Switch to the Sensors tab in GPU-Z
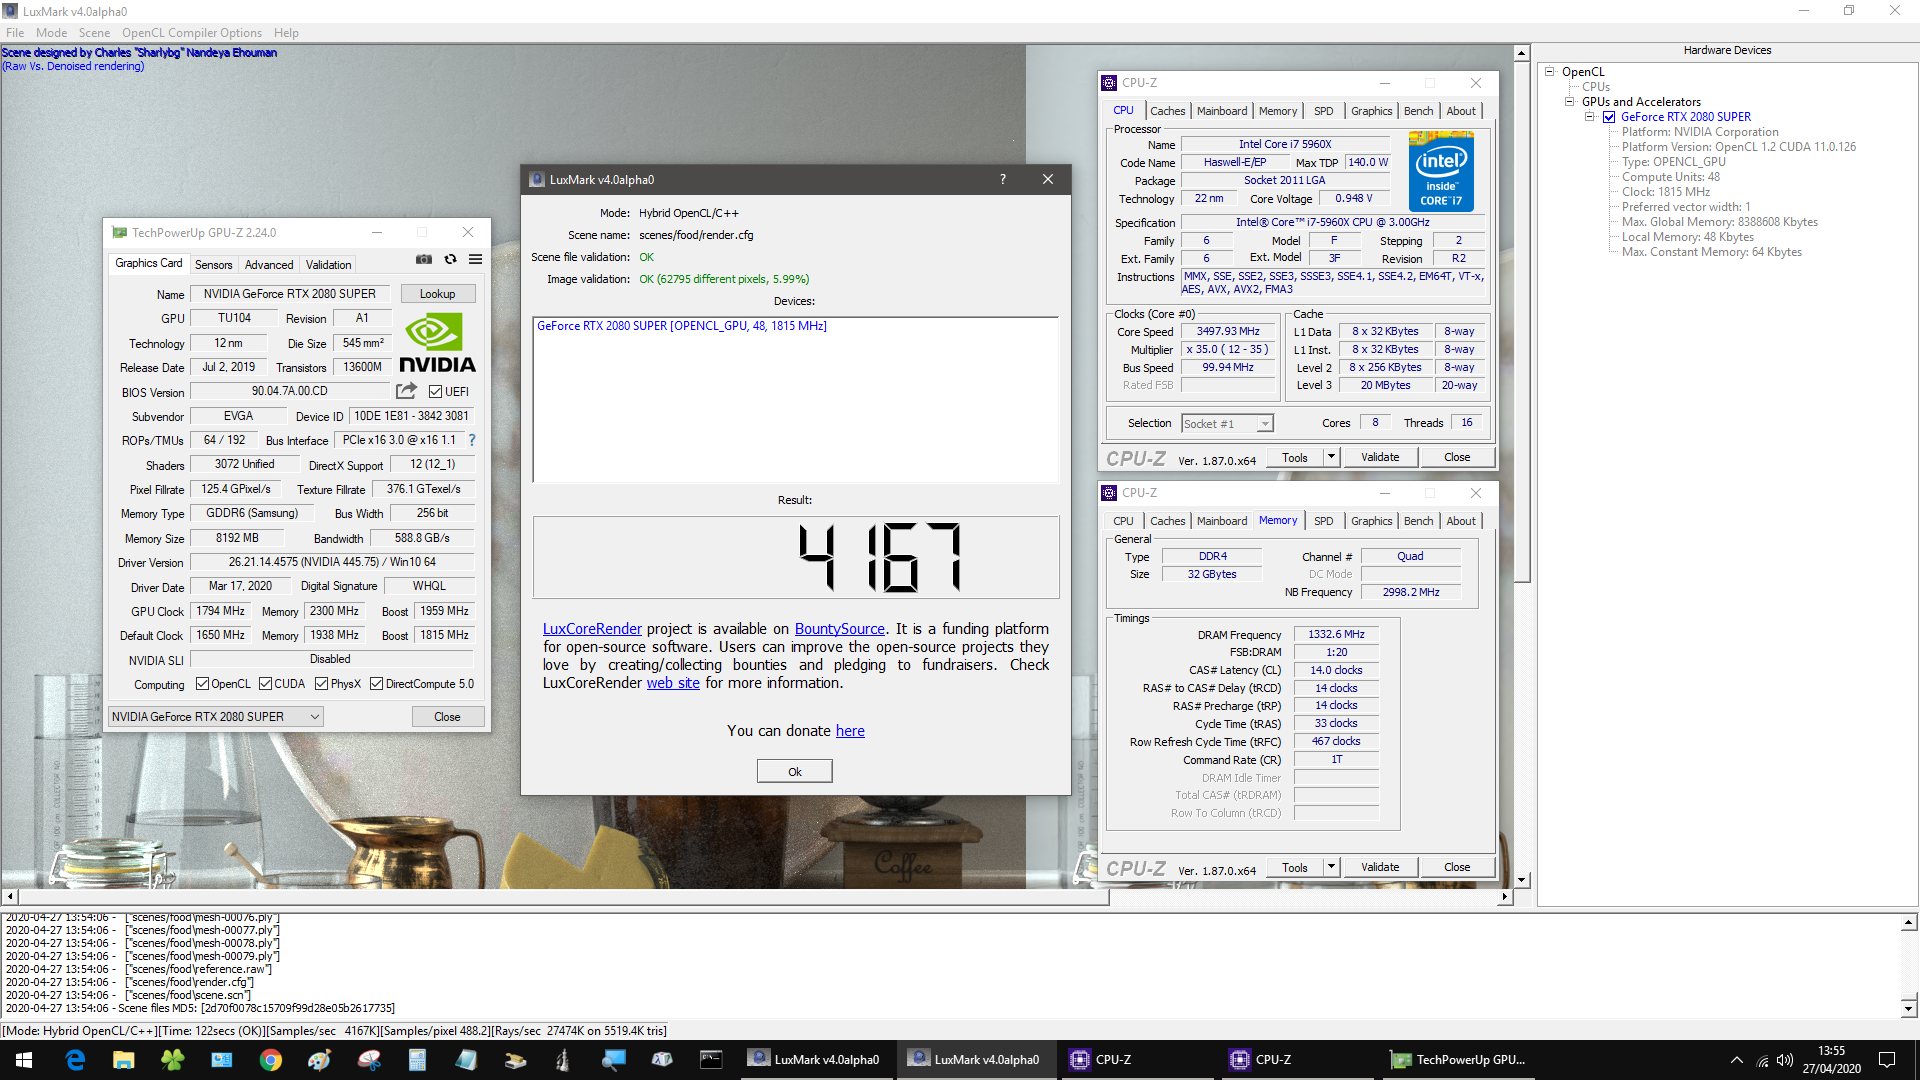This screenshot has width=1920, height=1080. [x=213, y=265]
